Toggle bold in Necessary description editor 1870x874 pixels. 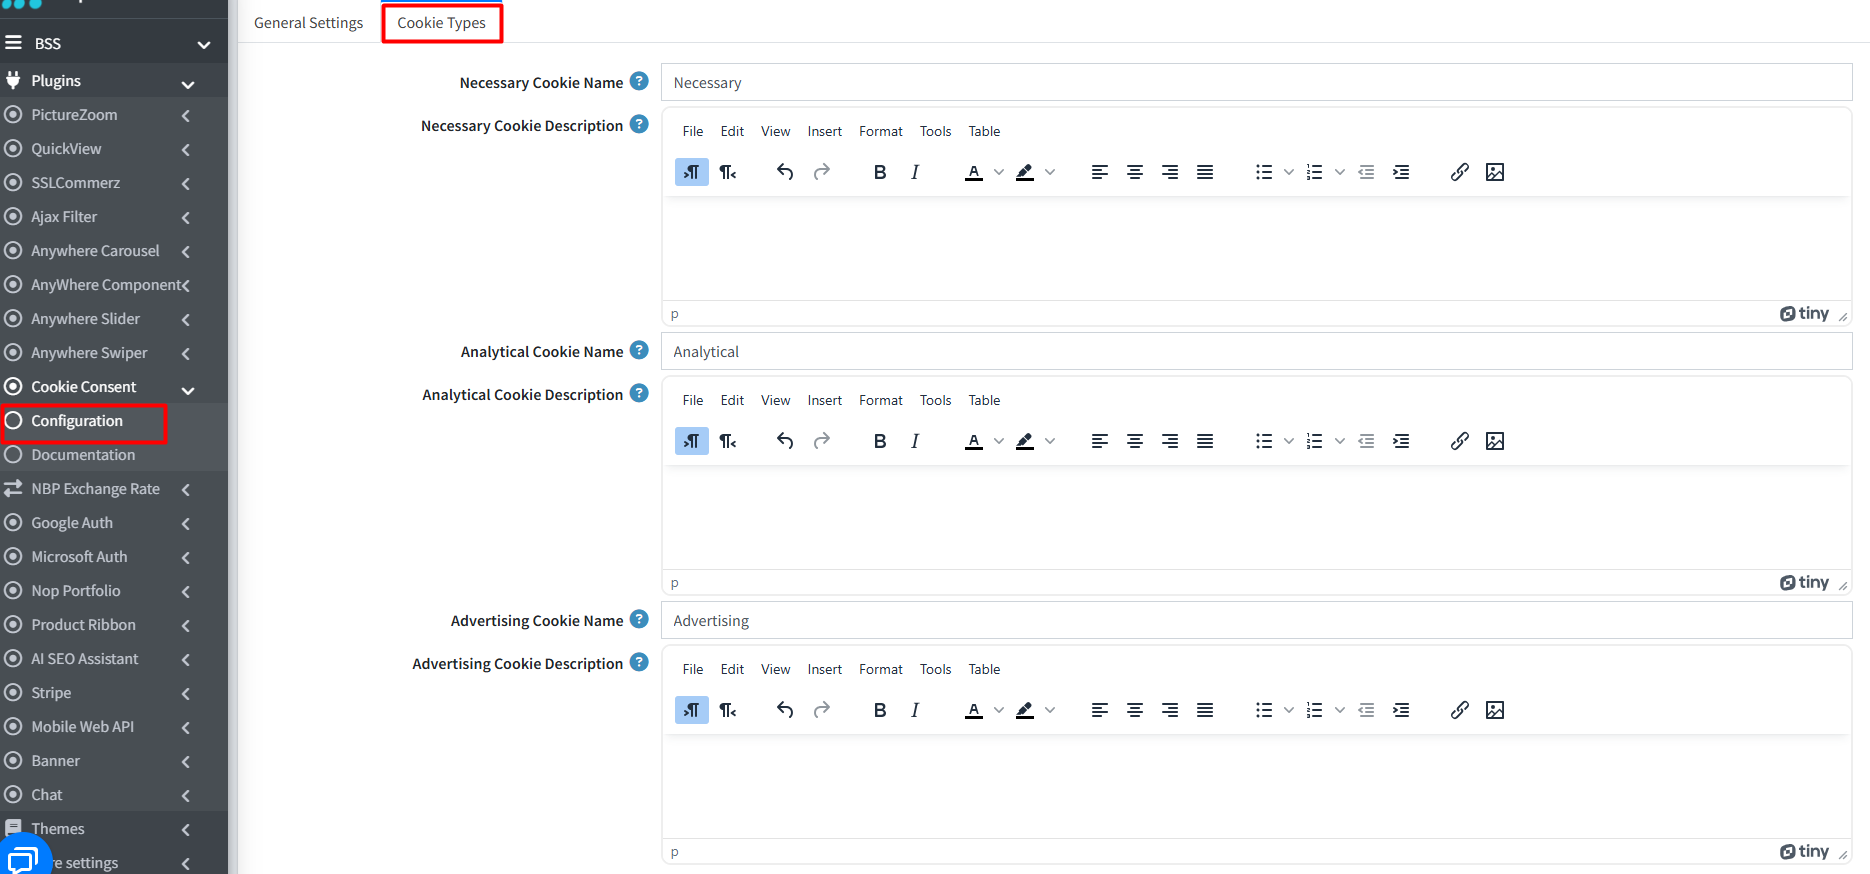pos(880,172)
